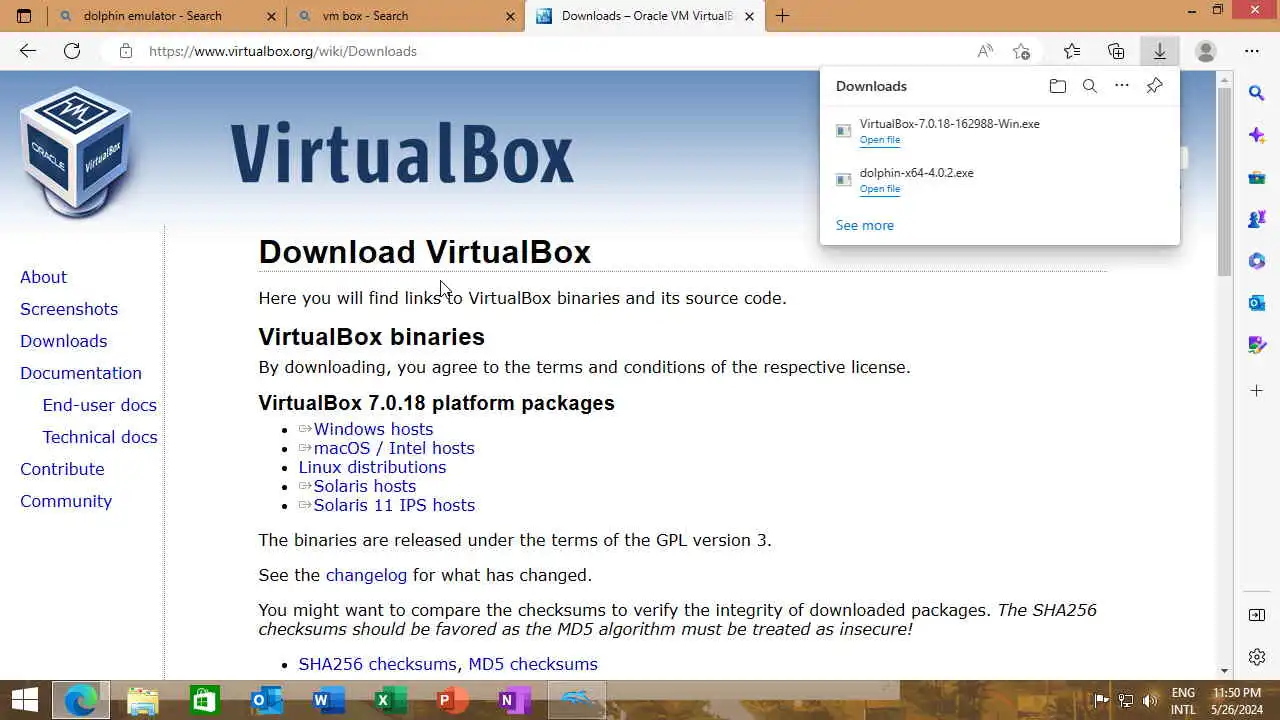
Task: Open the sidebar Microsoft 365 icon
Action: click(x=1257, y=261)
